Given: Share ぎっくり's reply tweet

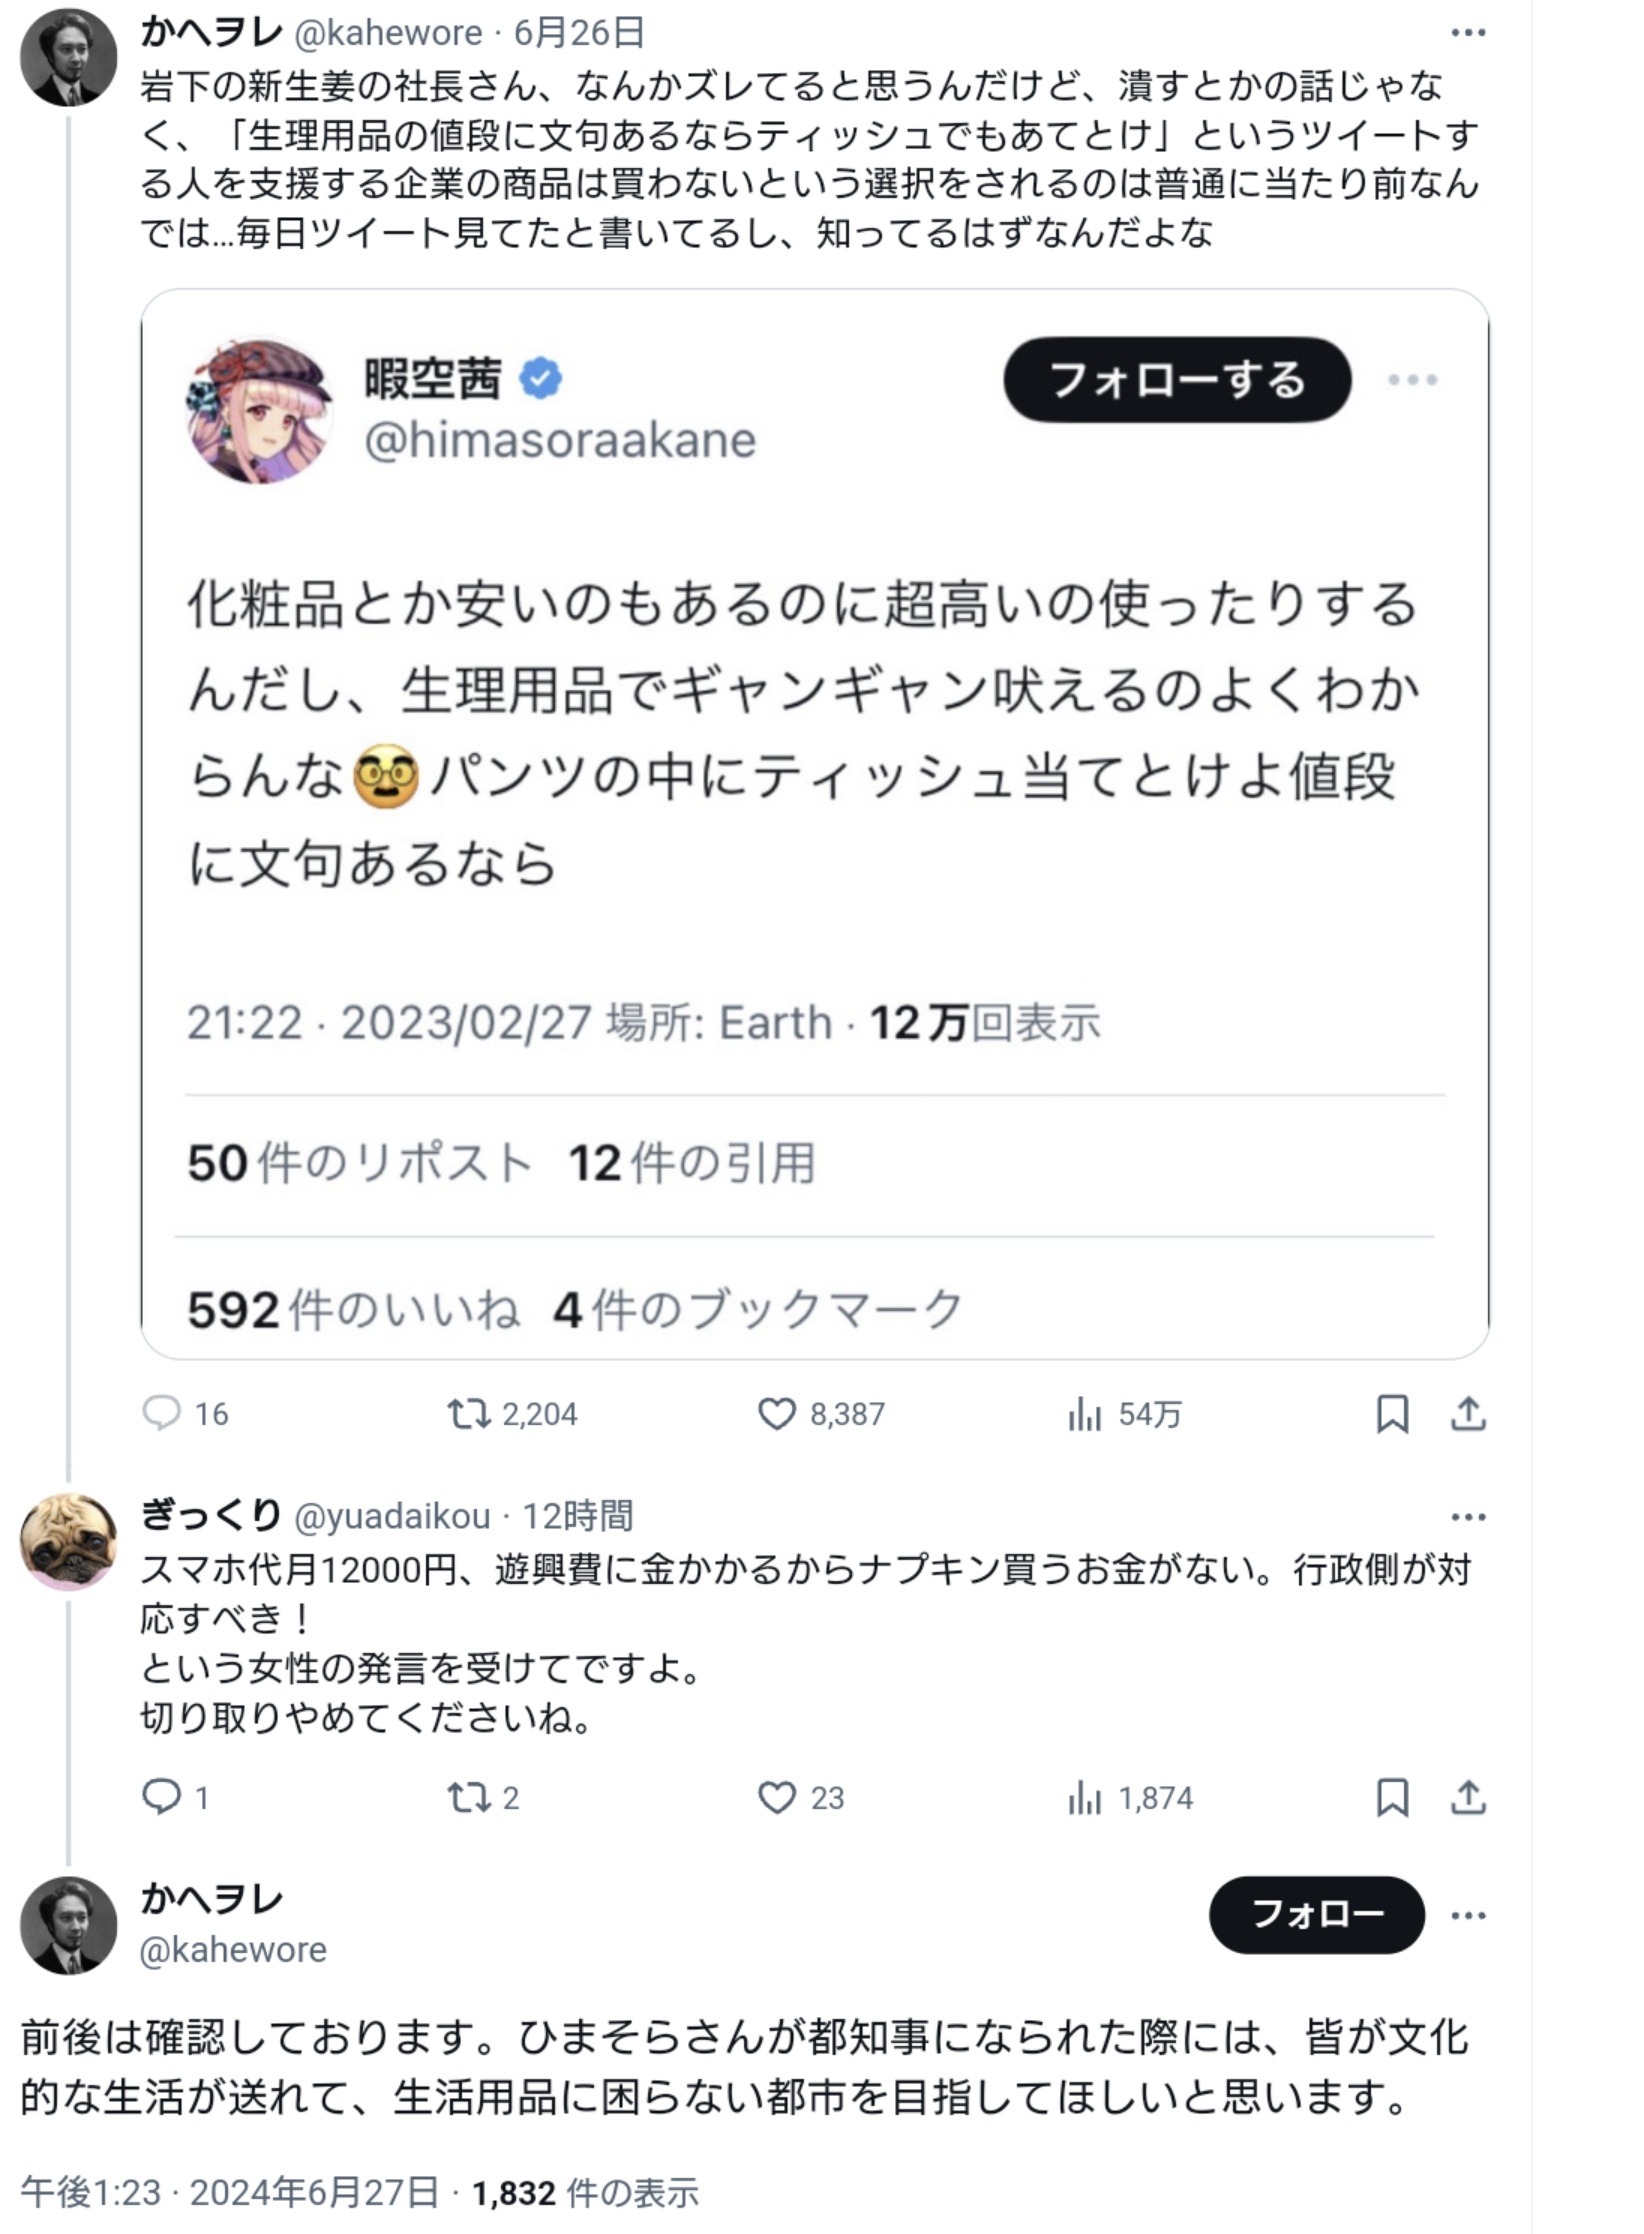Looking at the screenshot, I should pos(1467,1797).
